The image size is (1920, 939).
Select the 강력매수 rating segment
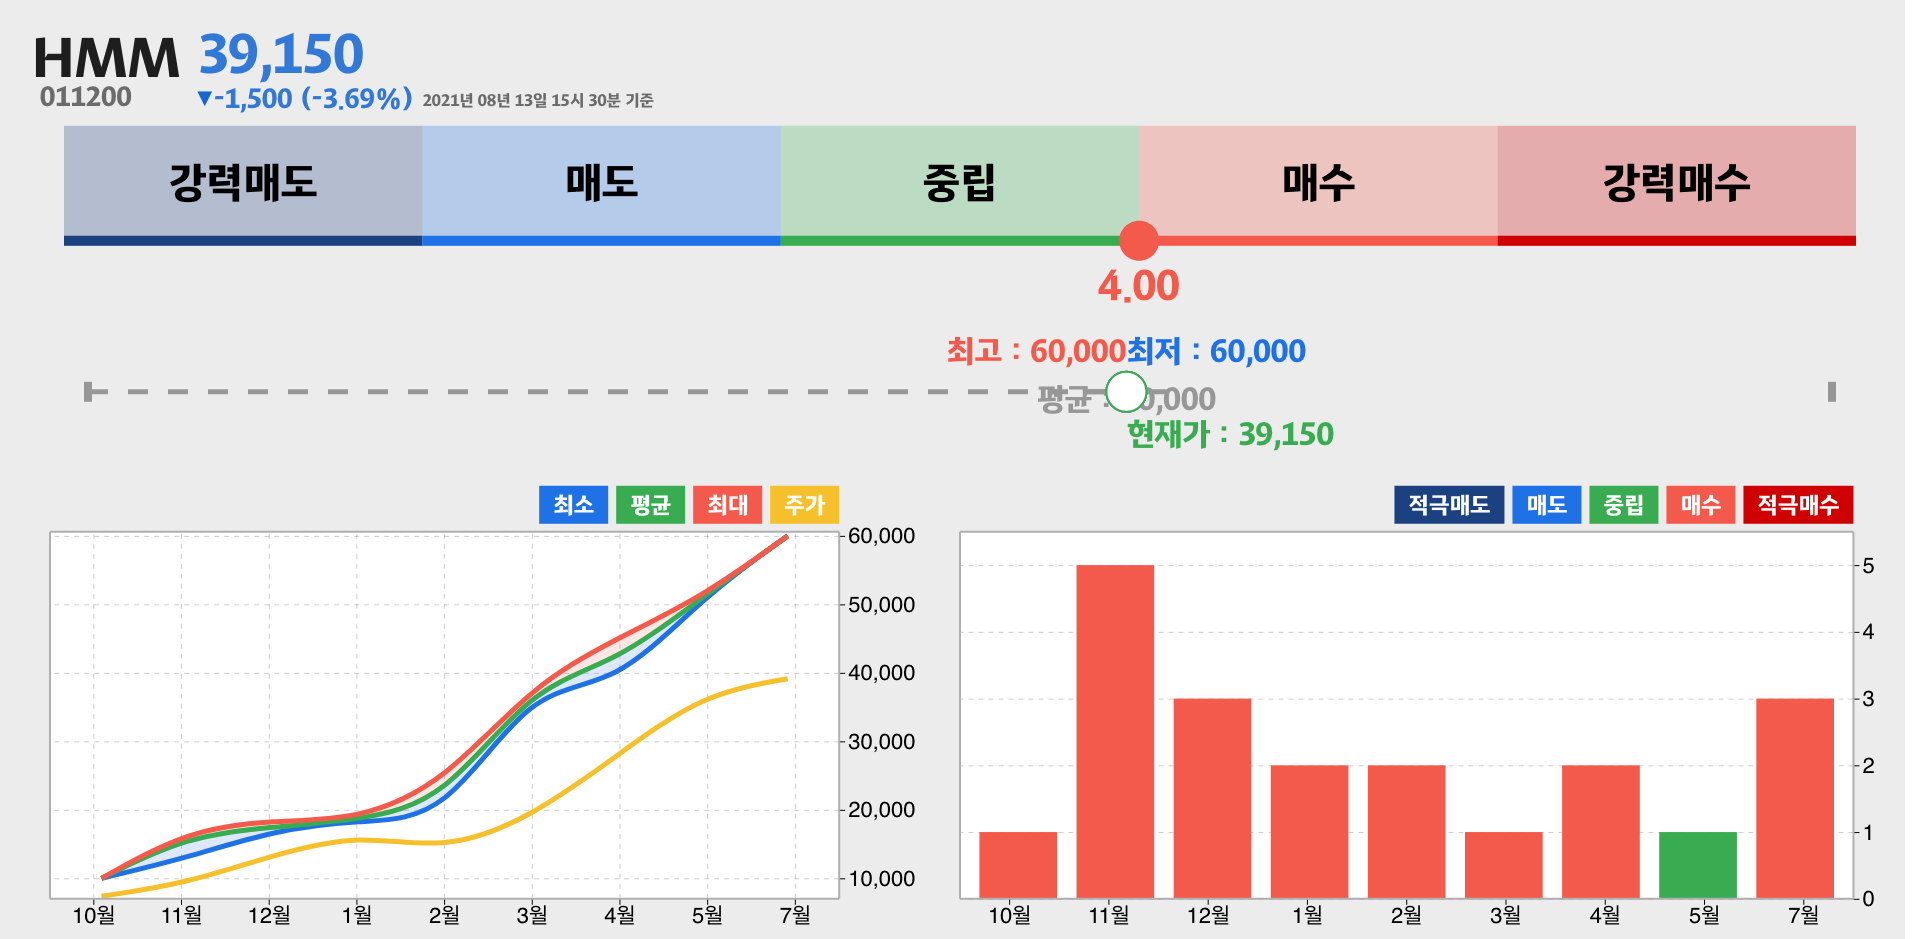(1677, 185)
